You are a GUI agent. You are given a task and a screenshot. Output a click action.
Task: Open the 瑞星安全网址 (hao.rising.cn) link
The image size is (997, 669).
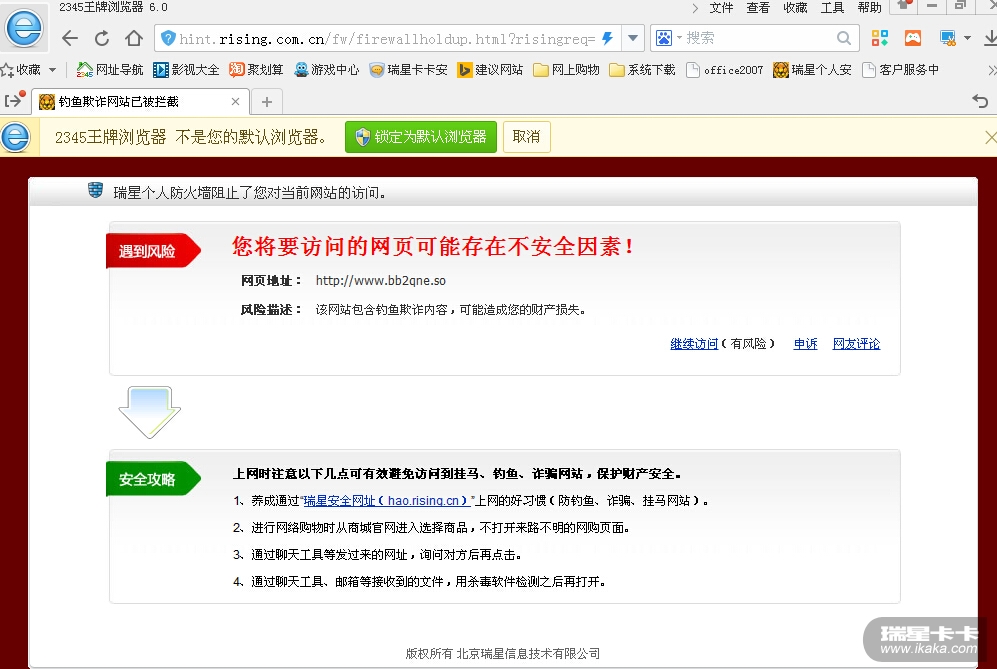[387, 501]
